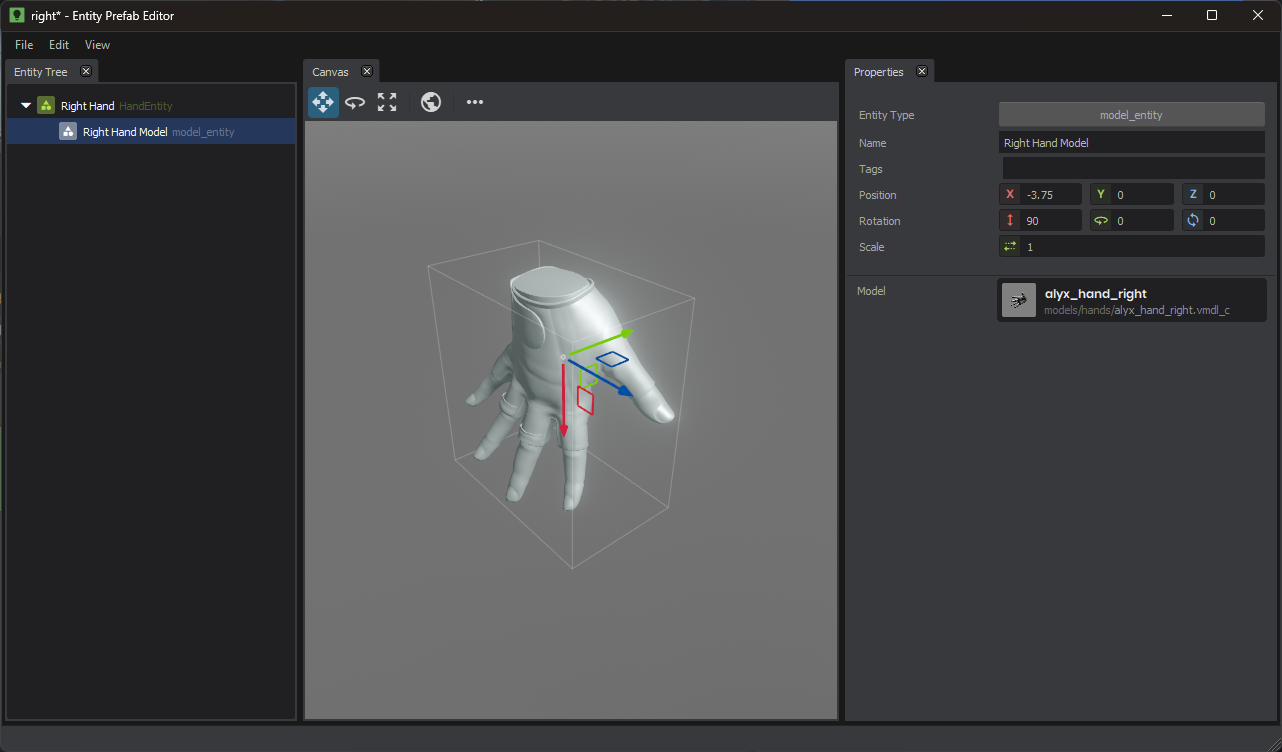Click the blue roll rotation icon

(1191, 220)
